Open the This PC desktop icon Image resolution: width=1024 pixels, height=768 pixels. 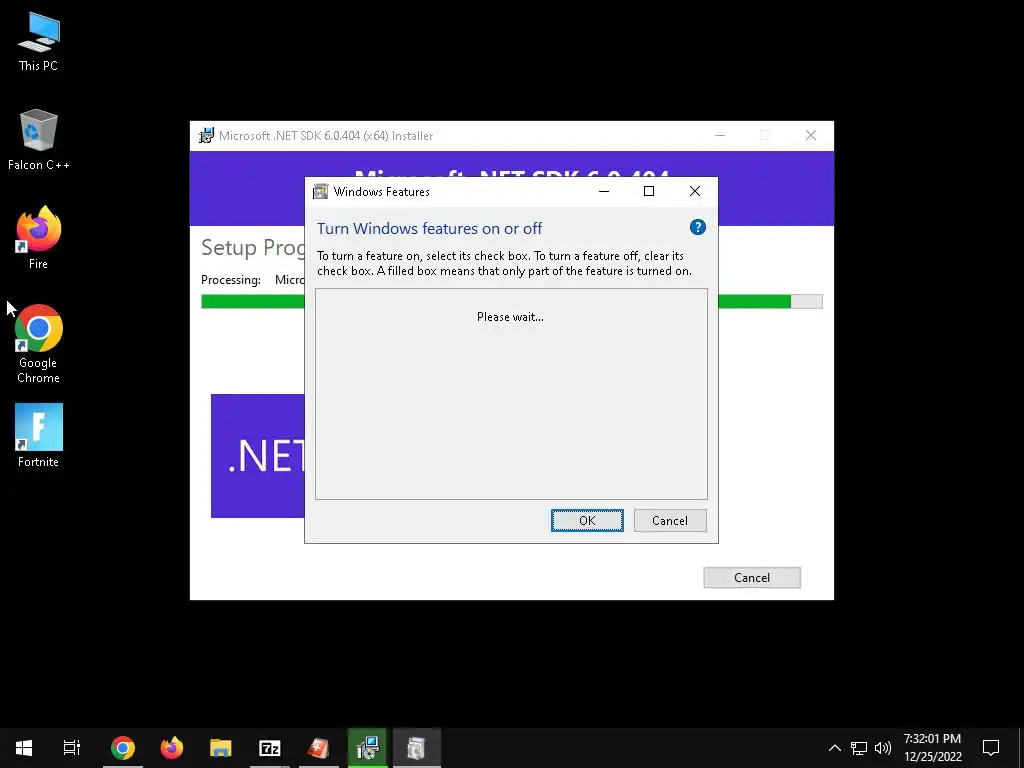38,42
